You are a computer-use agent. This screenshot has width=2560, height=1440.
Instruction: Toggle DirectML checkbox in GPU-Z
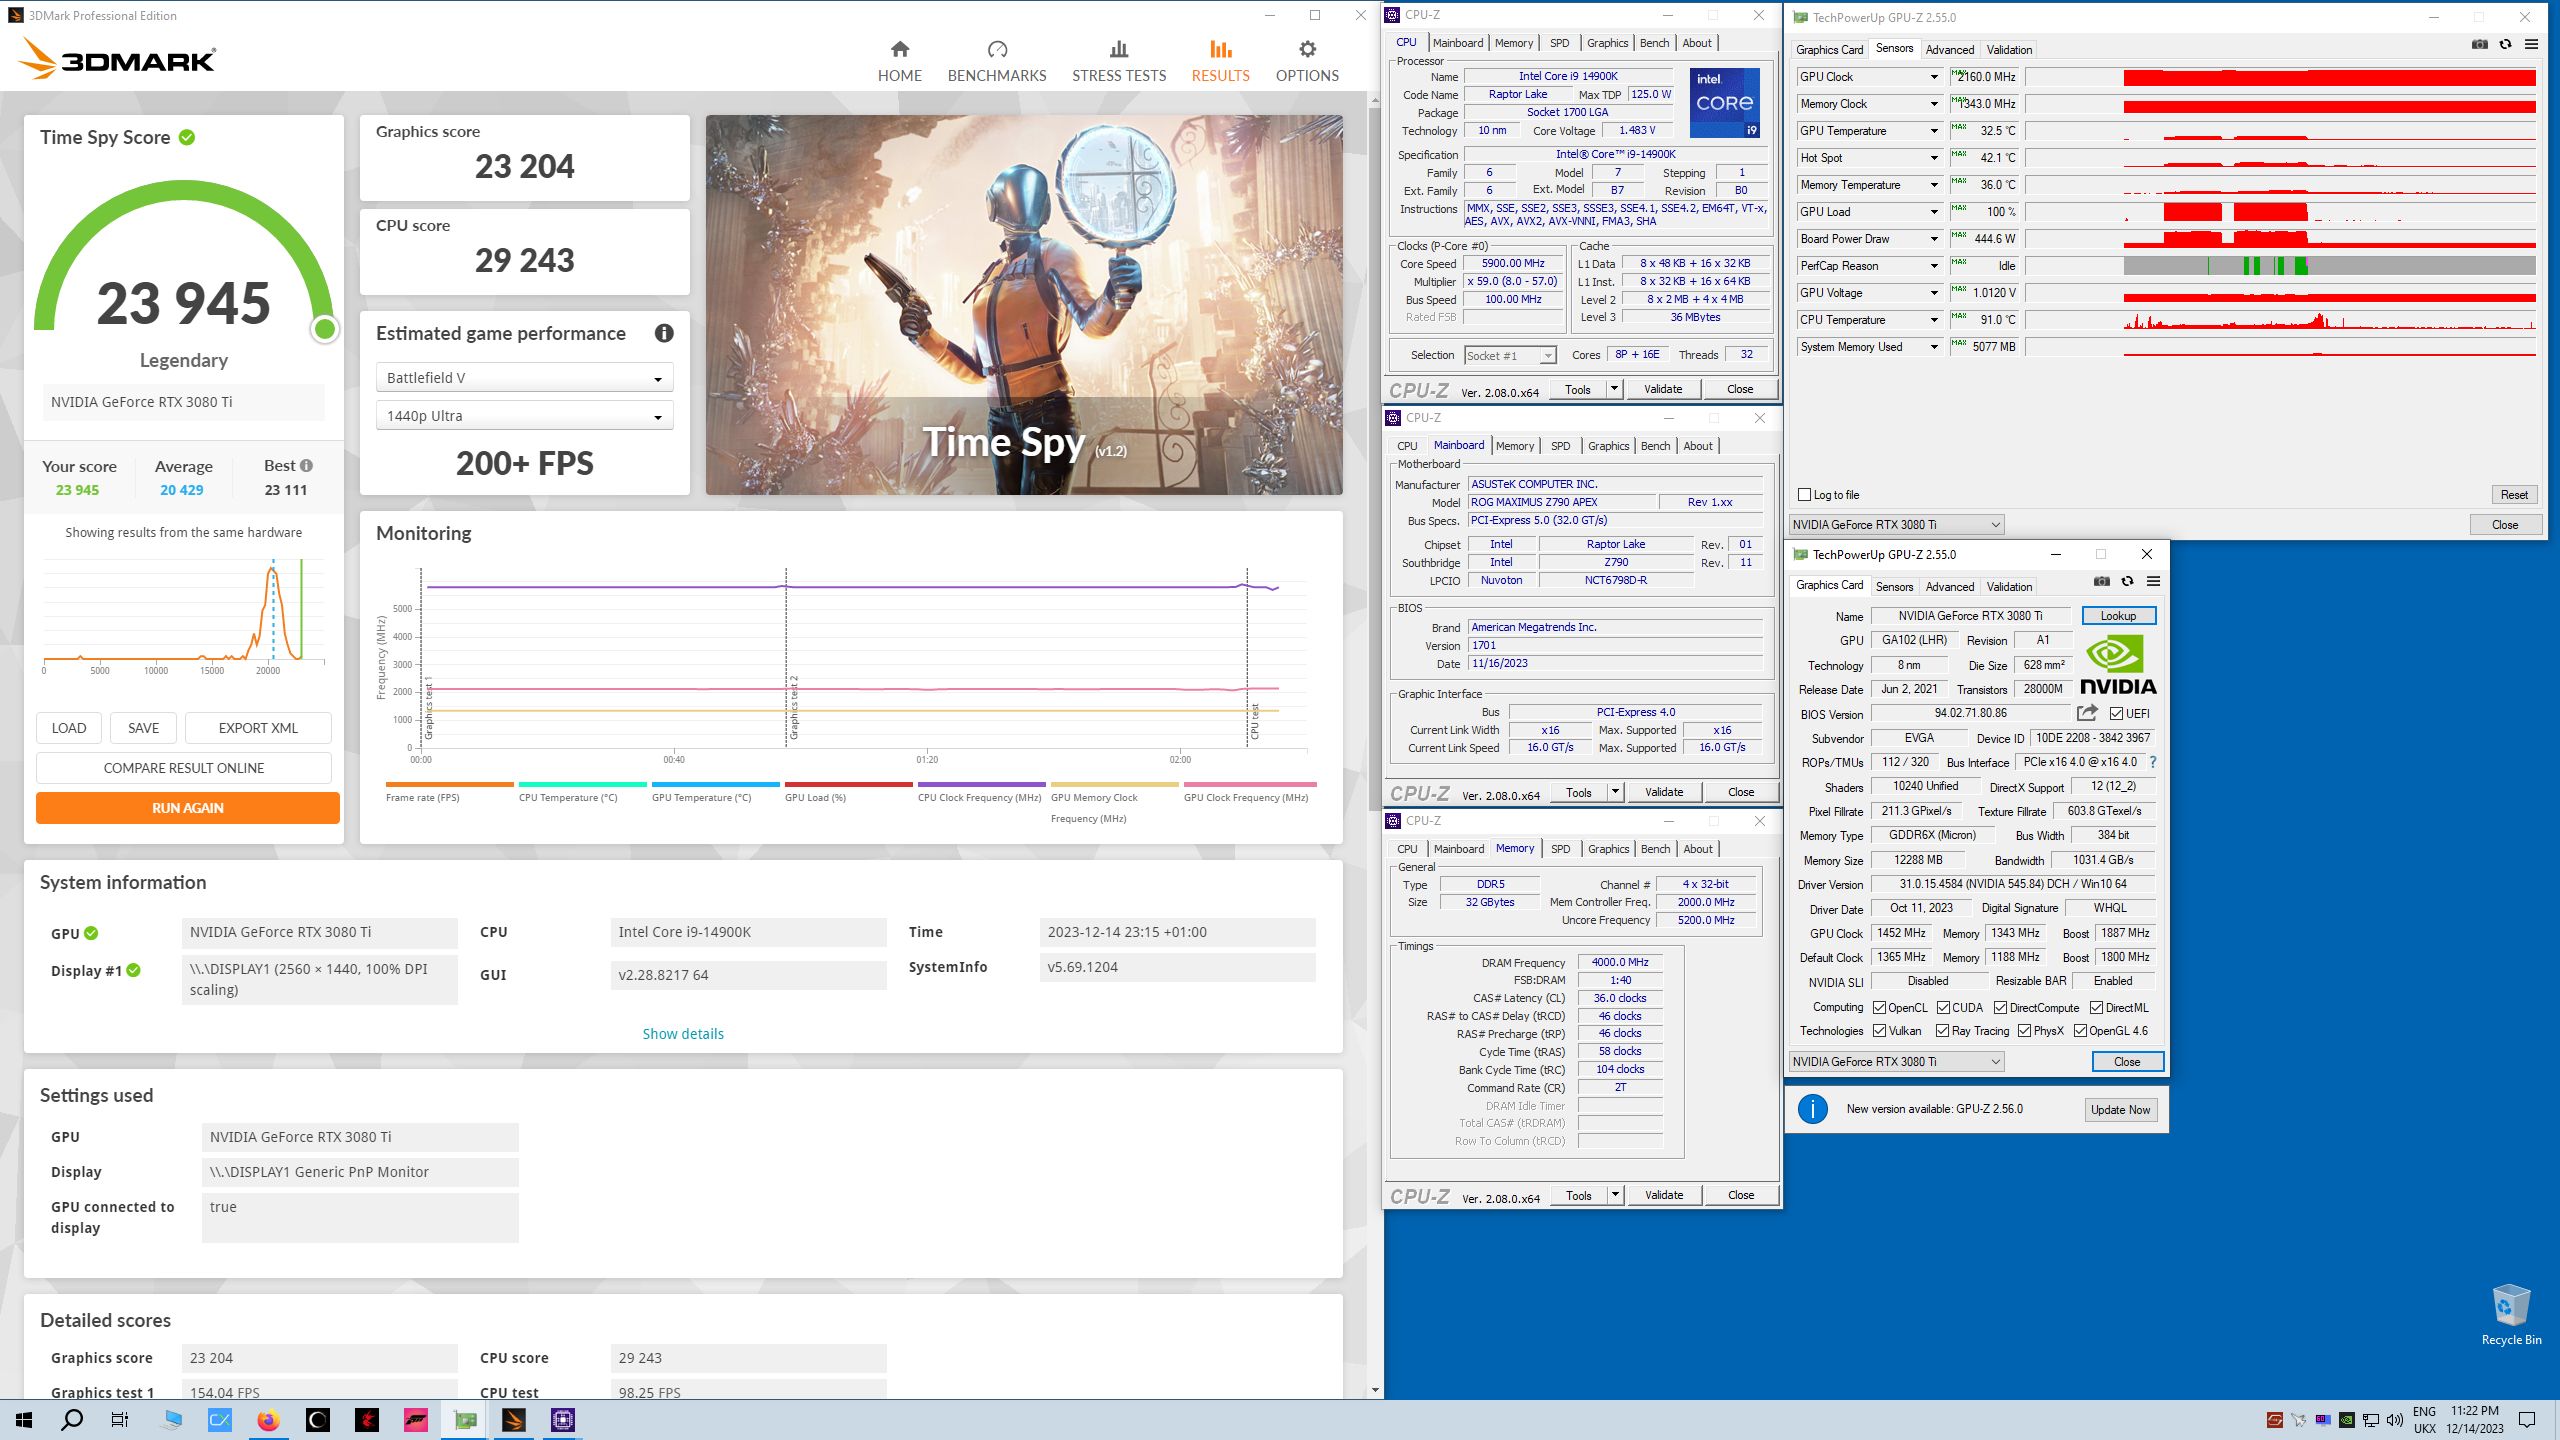click(2096, 1007)
